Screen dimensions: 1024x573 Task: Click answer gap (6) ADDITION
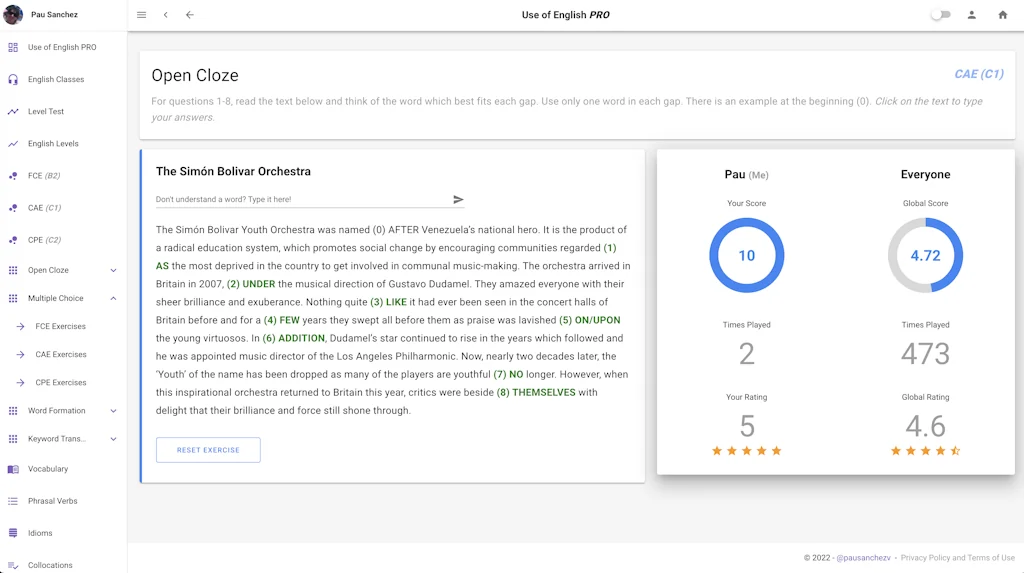click(293, 338)
